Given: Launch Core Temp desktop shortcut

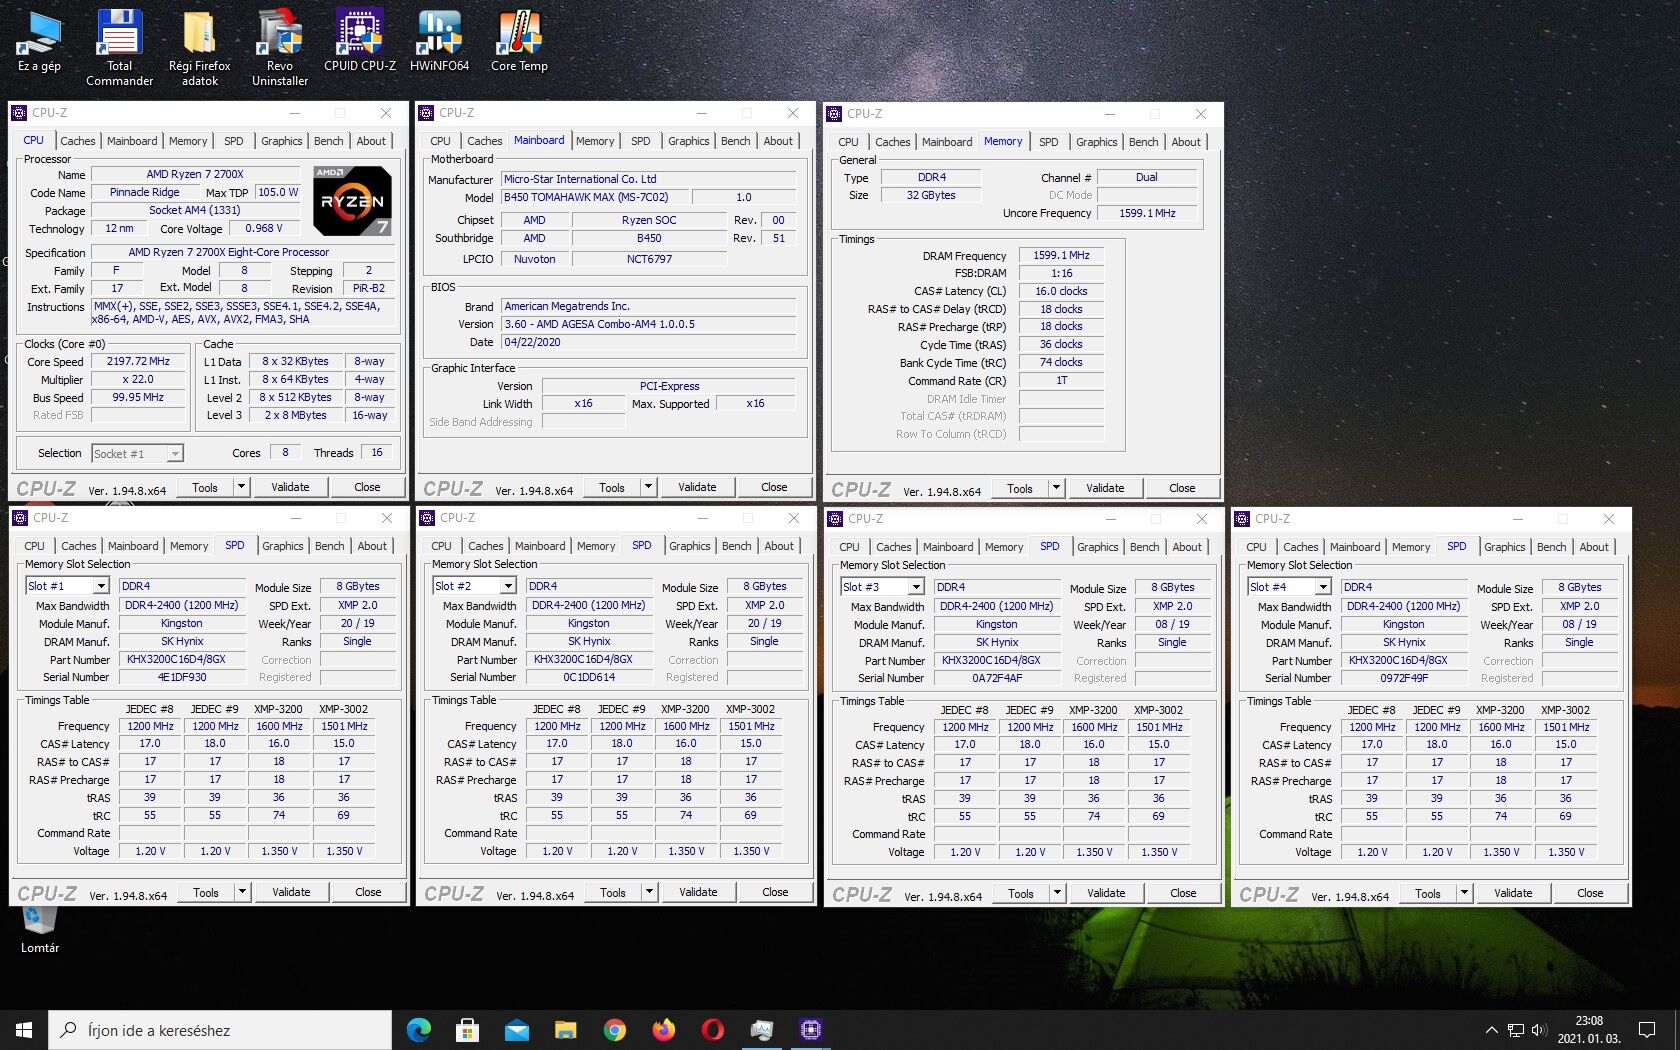Looking at the screenshot, I should [x=519, y=42].
